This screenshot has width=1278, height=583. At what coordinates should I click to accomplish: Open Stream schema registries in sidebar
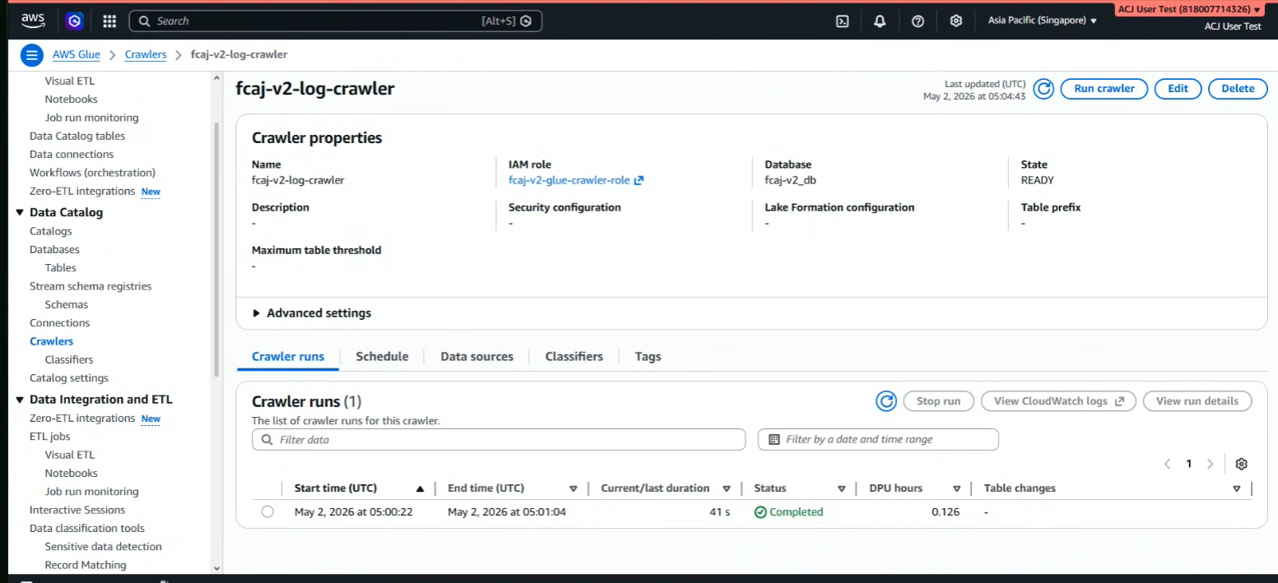click(90, 286)
